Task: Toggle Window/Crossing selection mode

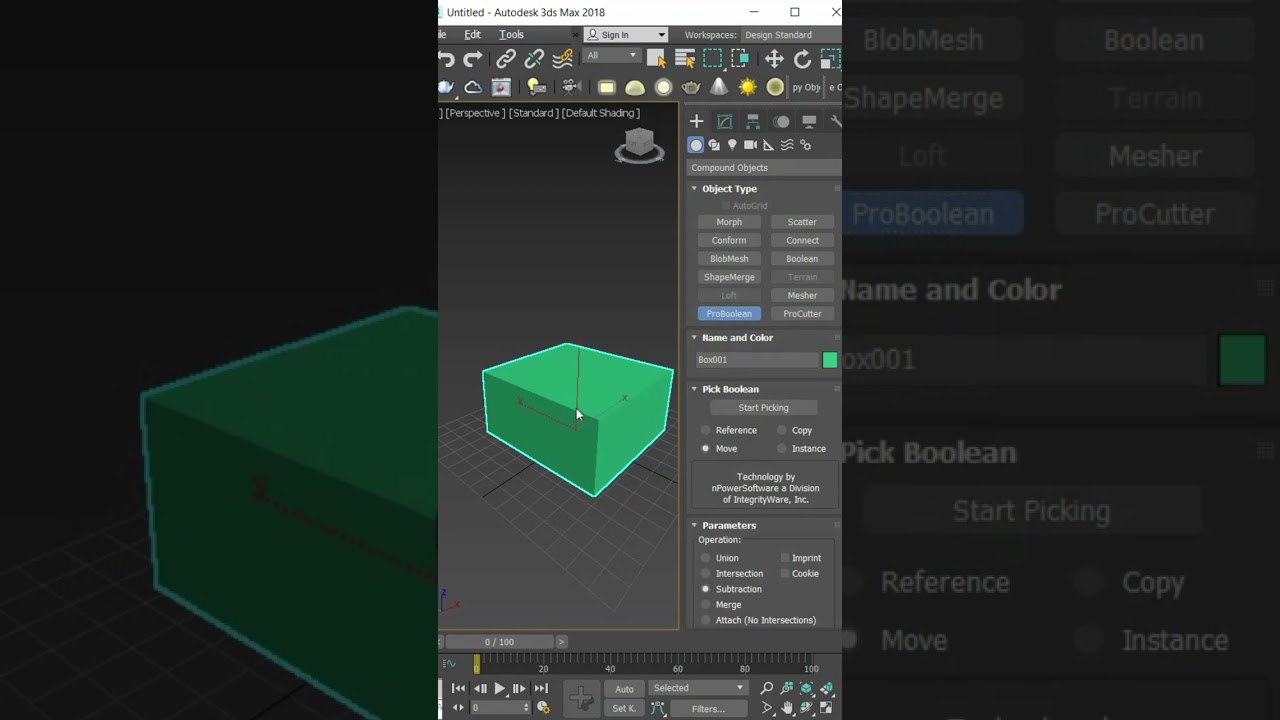Action: click(739, 59)
